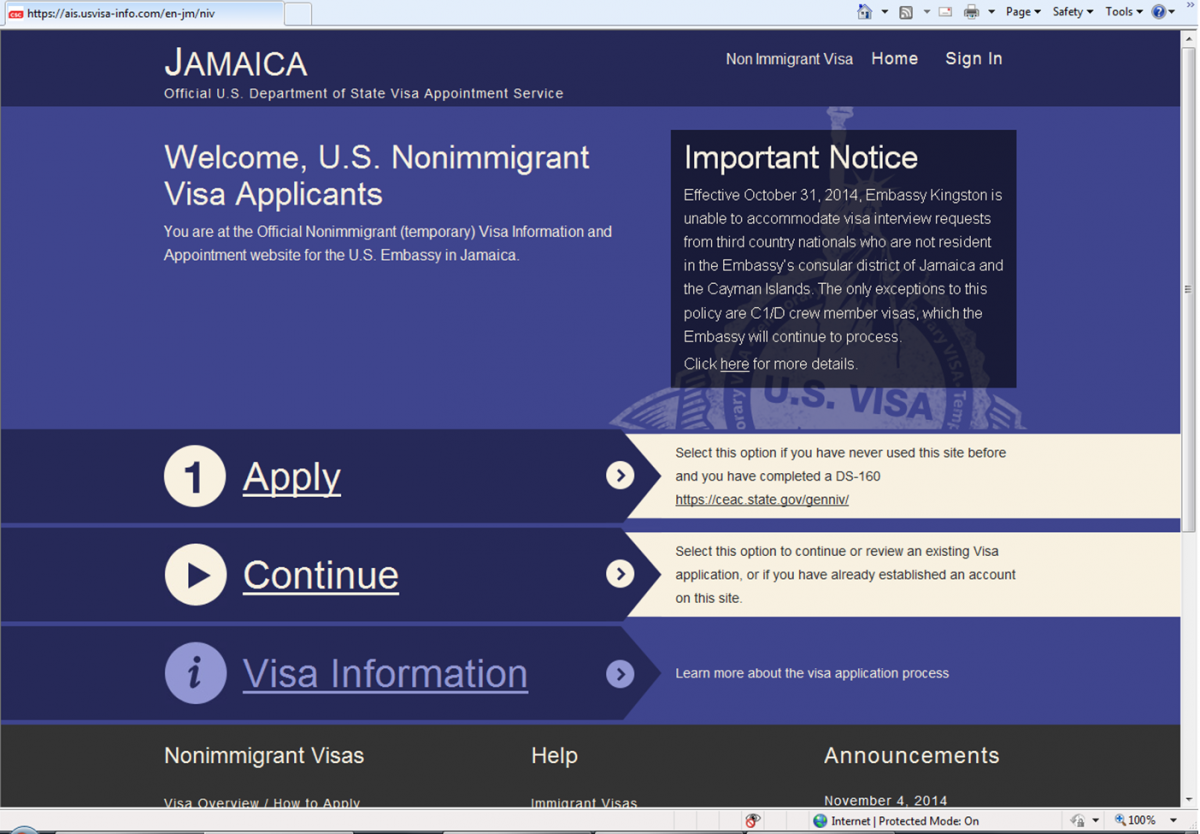The width and height of the screenshot is (1200, 834).
Task: Click the arrow circle in Visa Information row
Action: [x=620, y=674]
